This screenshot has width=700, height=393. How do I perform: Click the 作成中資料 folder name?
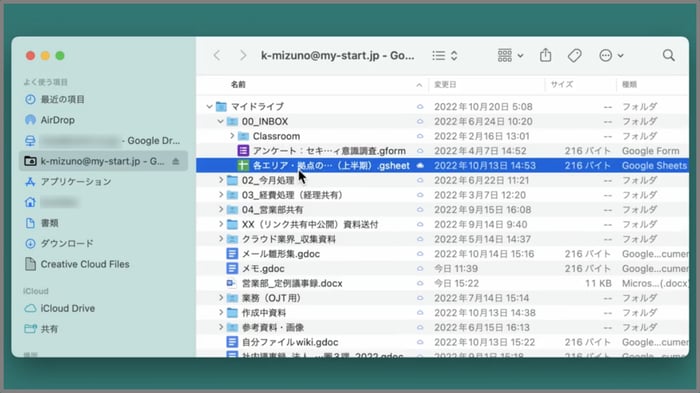(264, 313)
